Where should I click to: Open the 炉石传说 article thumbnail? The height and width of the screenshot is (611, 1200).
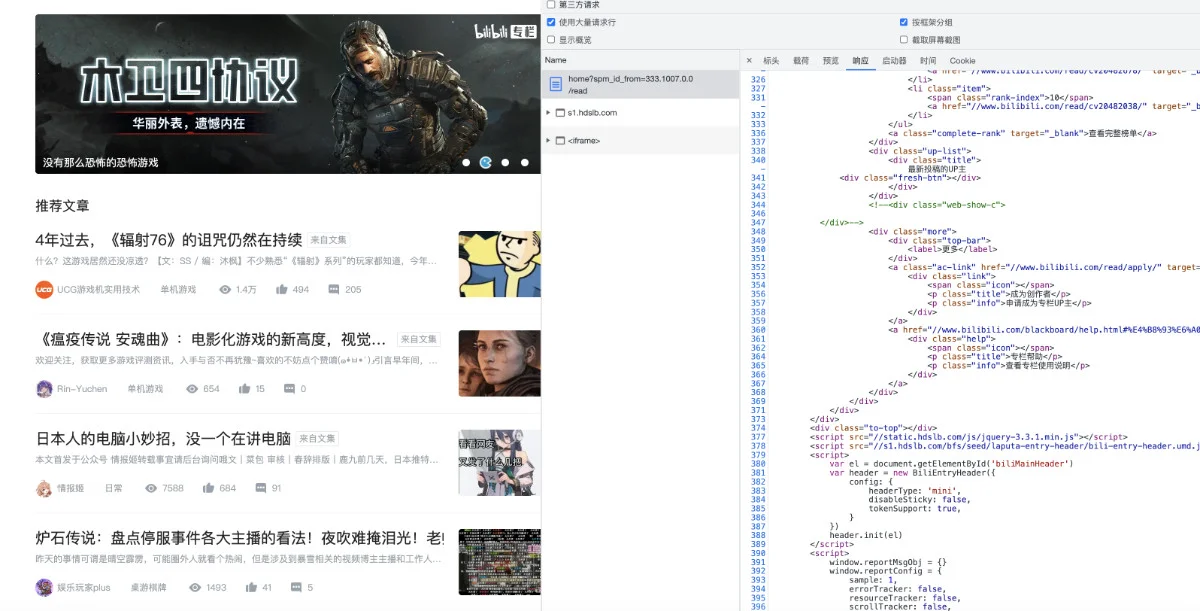pyautogui.click(x=499, y=562)
